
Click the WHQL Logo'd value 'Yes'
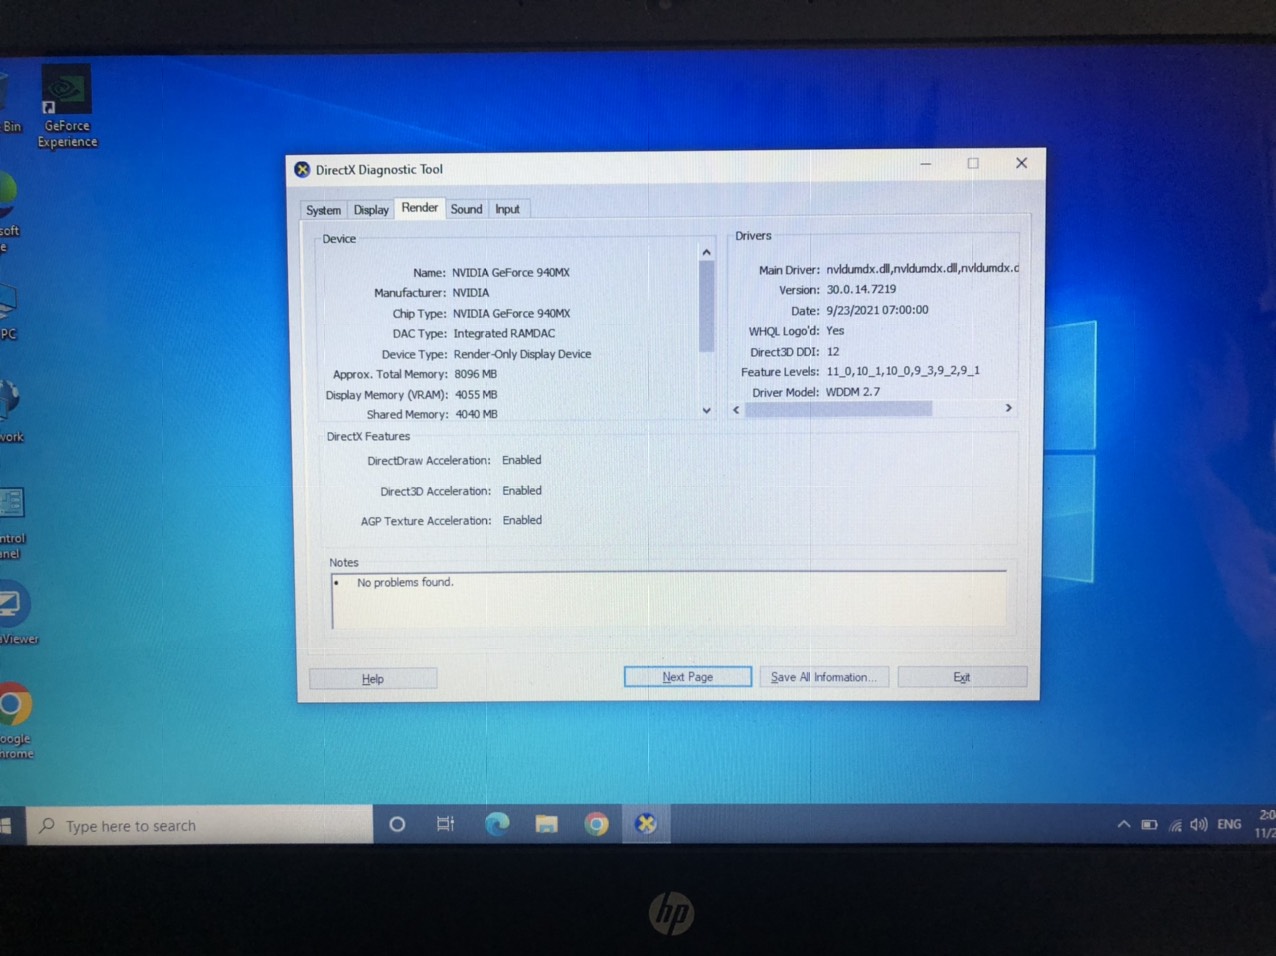pyautogui.click(x=835, y=331)
